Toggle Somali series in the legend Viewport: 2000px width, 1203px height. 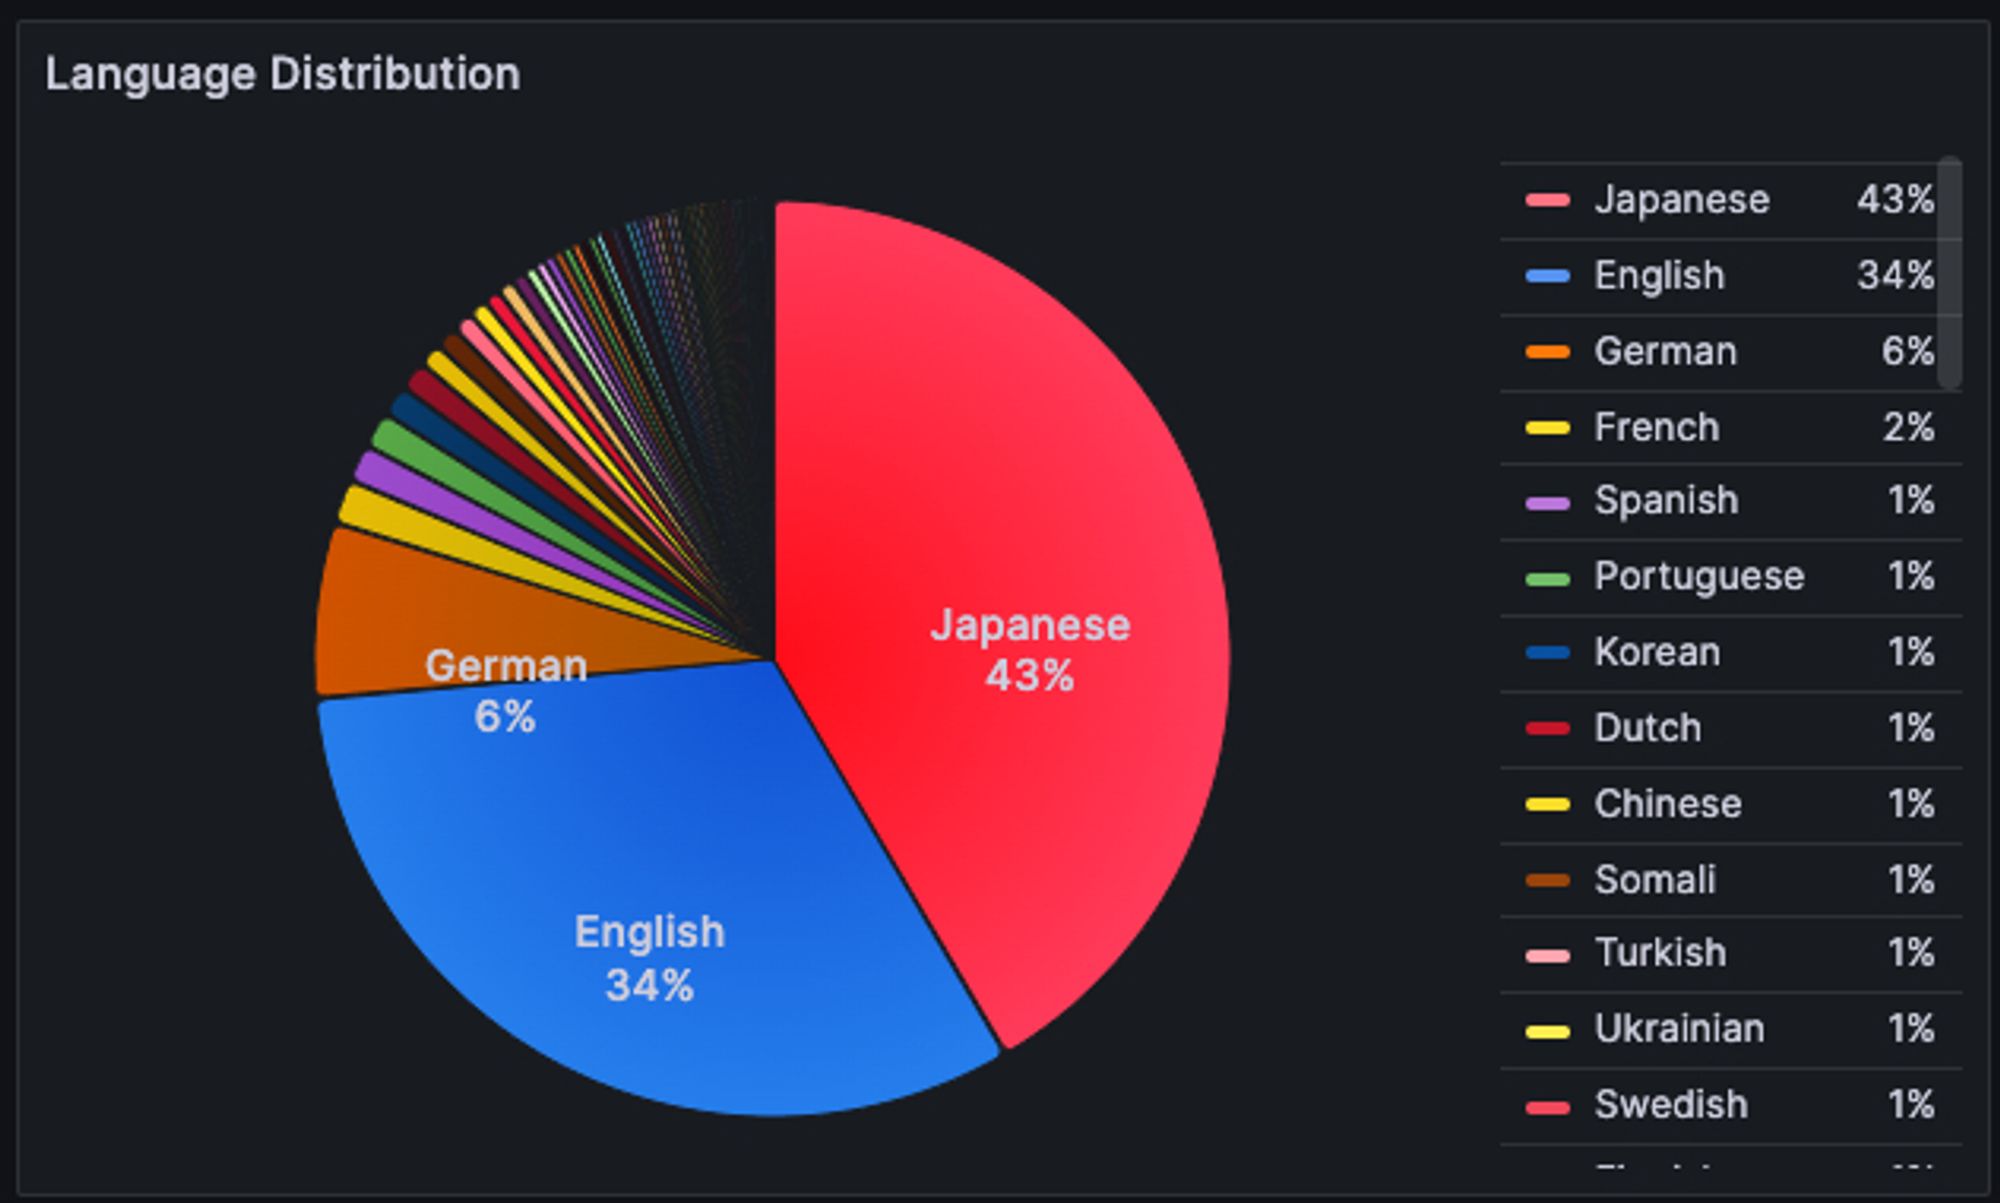[x=1654, y=880]
